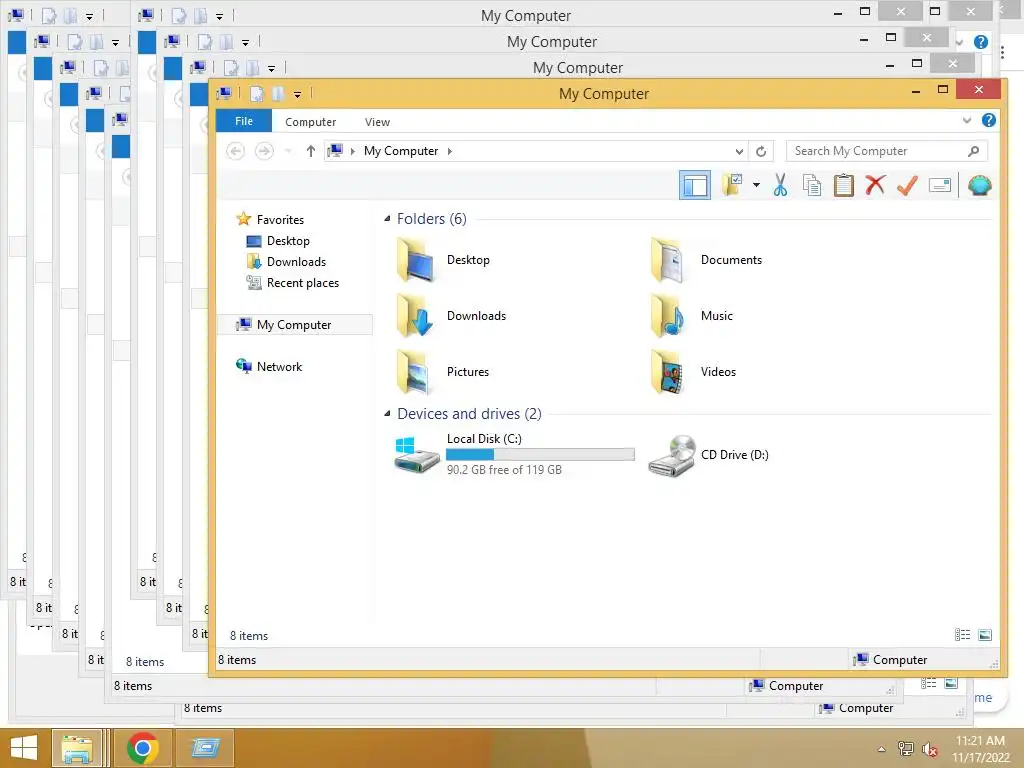Screen dimensions: 1024x768
Task: Open the Customize Quick Access Toolbar dropdown
Action: coord(297,95)
